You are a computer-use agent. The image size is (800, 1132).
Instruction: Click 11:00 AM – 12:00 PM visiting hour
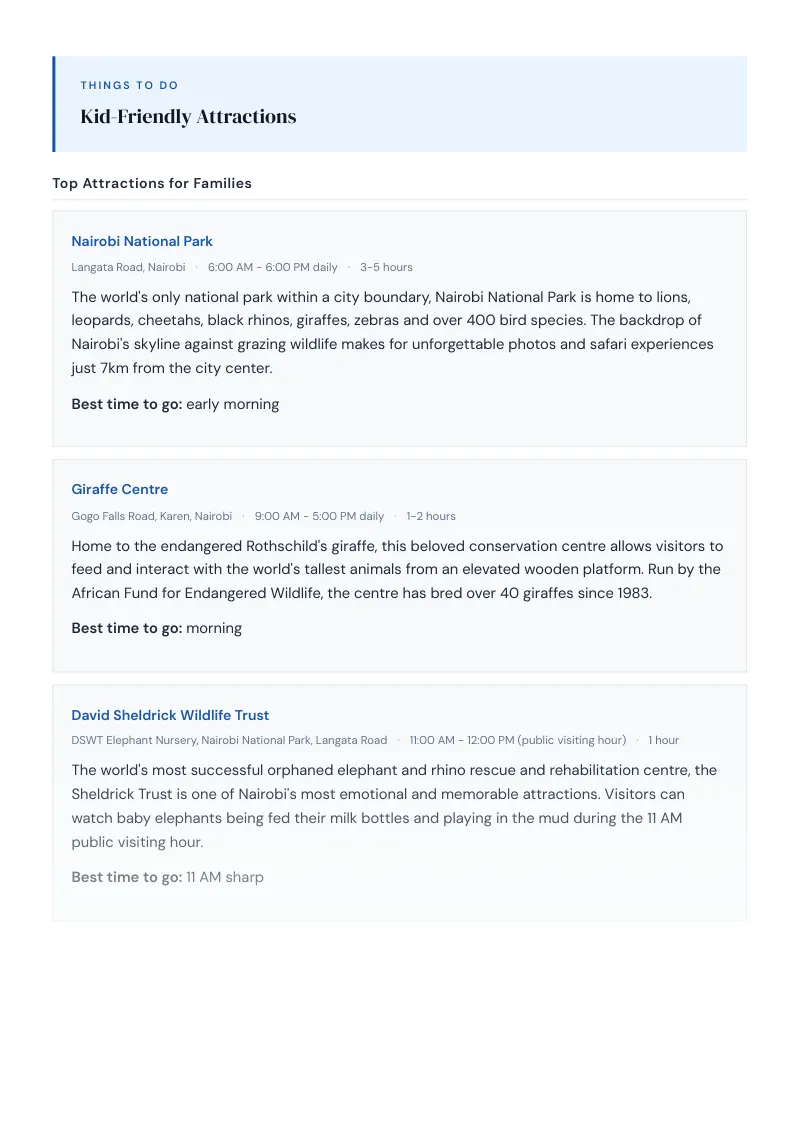click(x=518, y=740)
